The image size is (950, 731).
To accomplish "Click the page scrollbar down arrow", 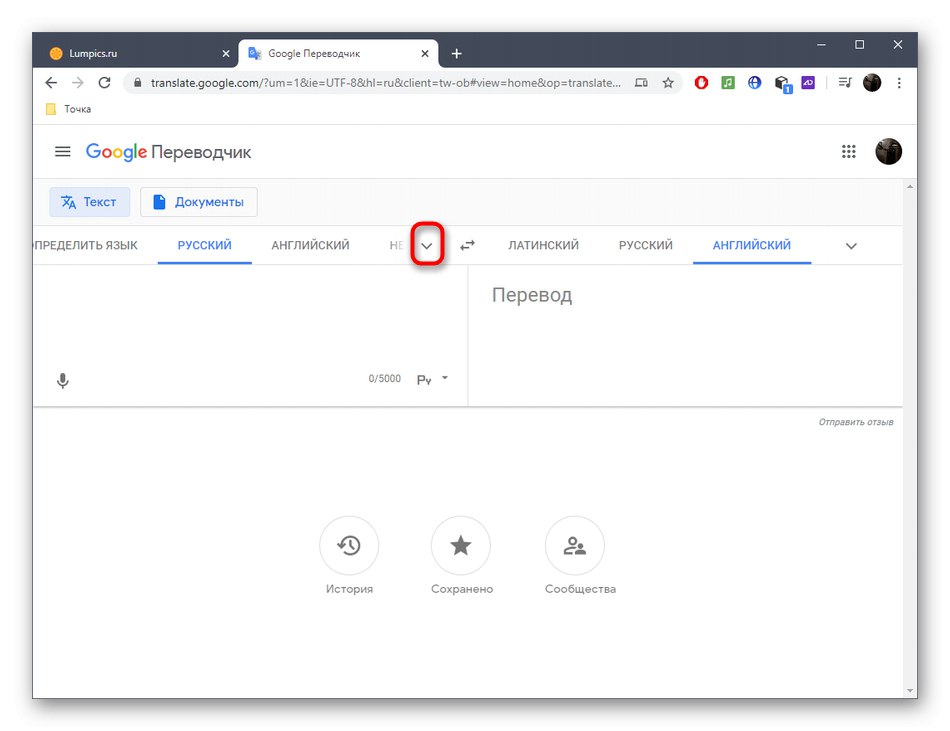I will [x=909, y=691].
